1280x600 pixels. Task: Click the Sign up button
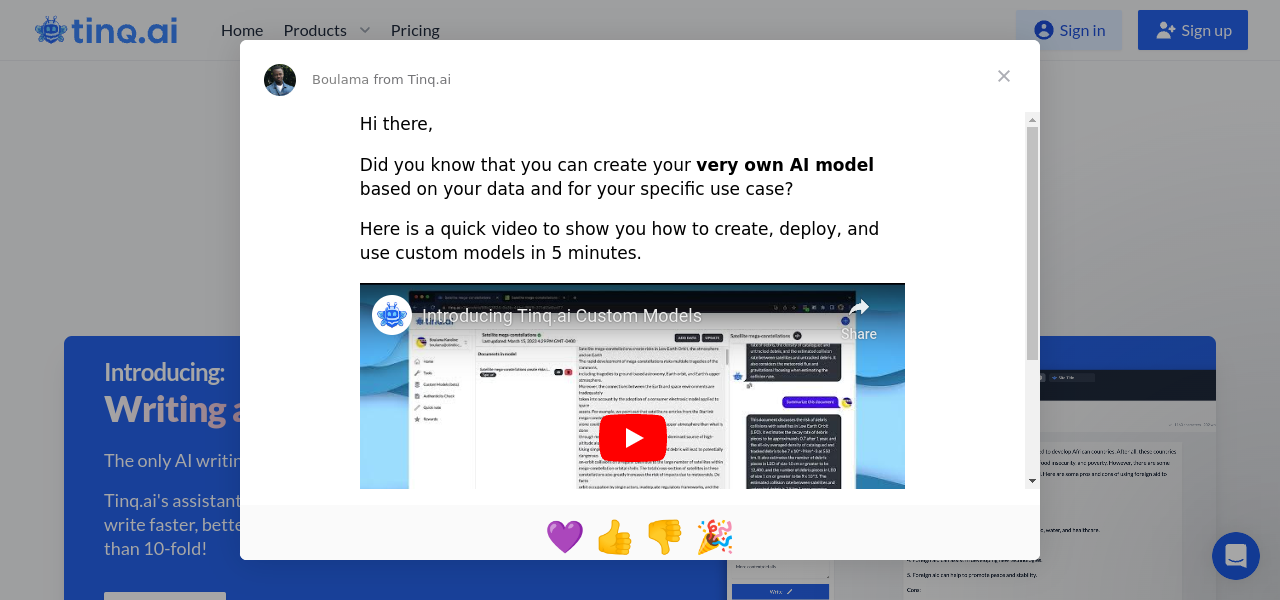click(x=1193, y=30)
